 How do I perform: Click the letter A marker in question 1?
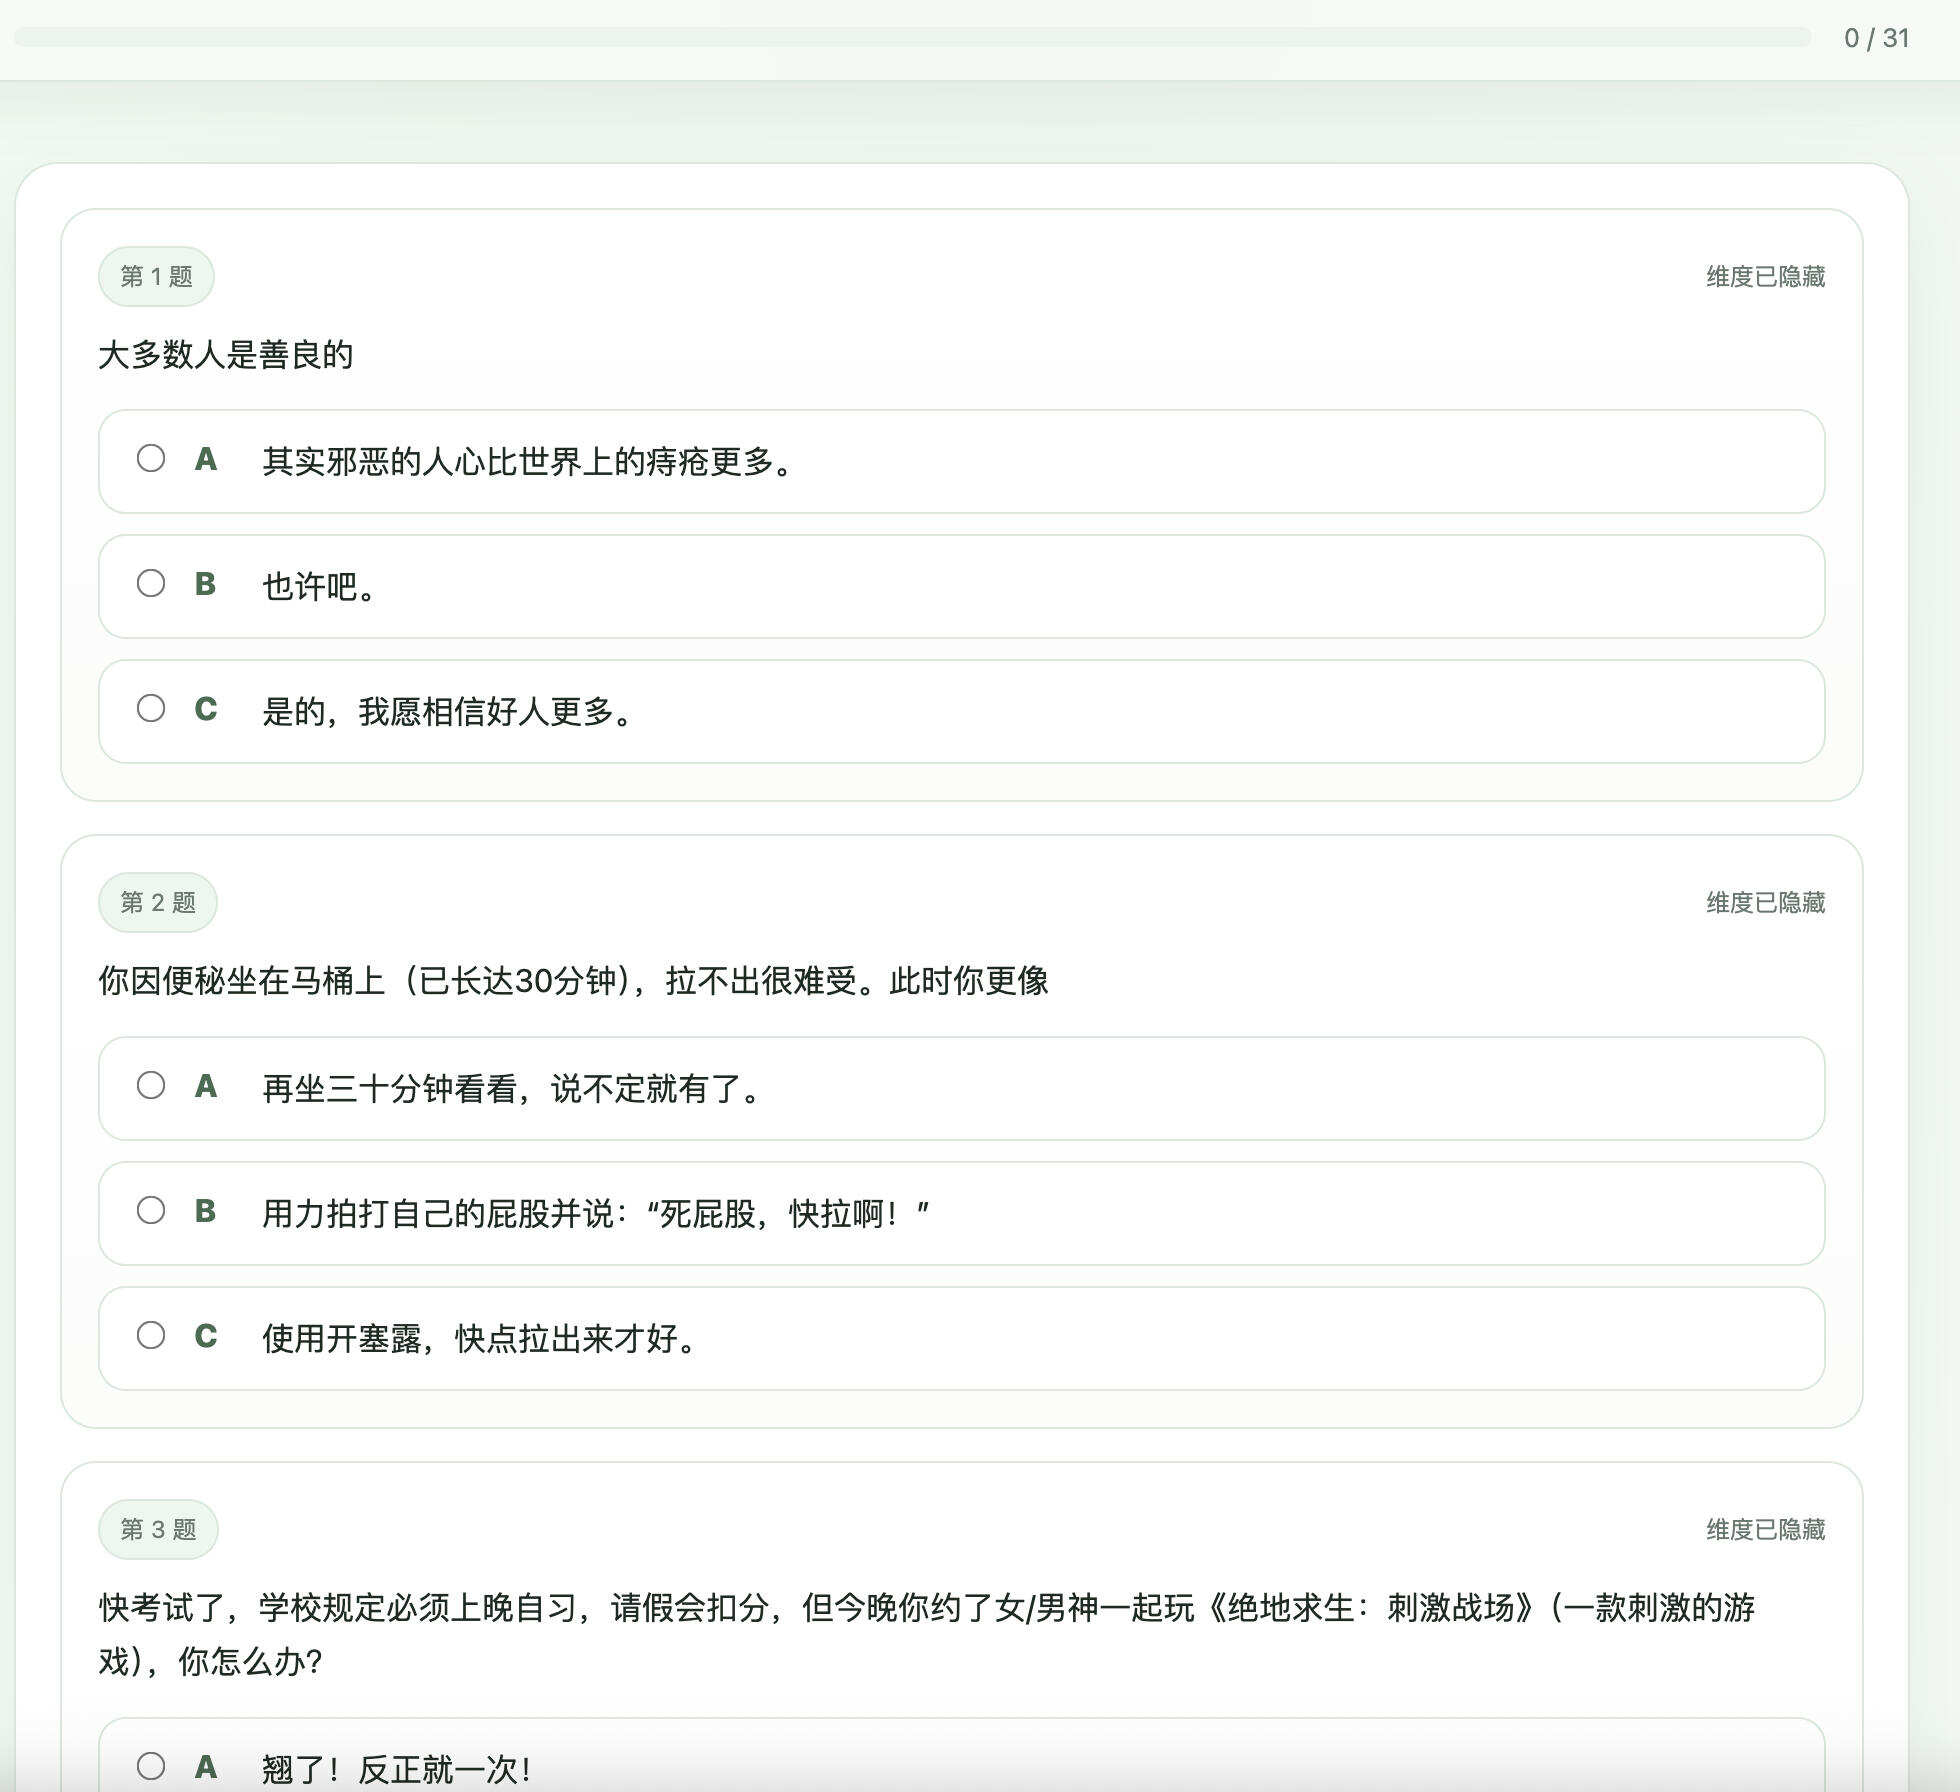click(206, 459)
